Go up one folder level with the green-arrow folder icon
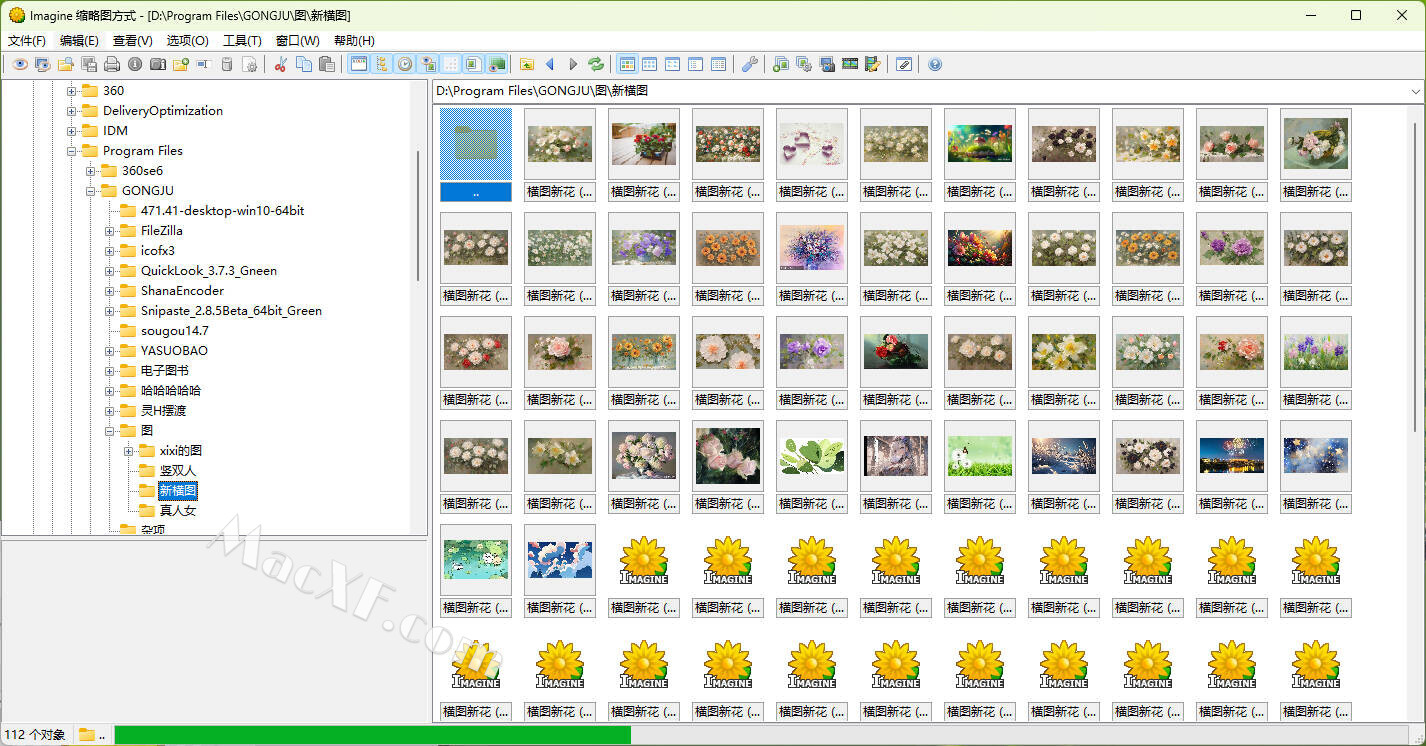 (527, 64)
